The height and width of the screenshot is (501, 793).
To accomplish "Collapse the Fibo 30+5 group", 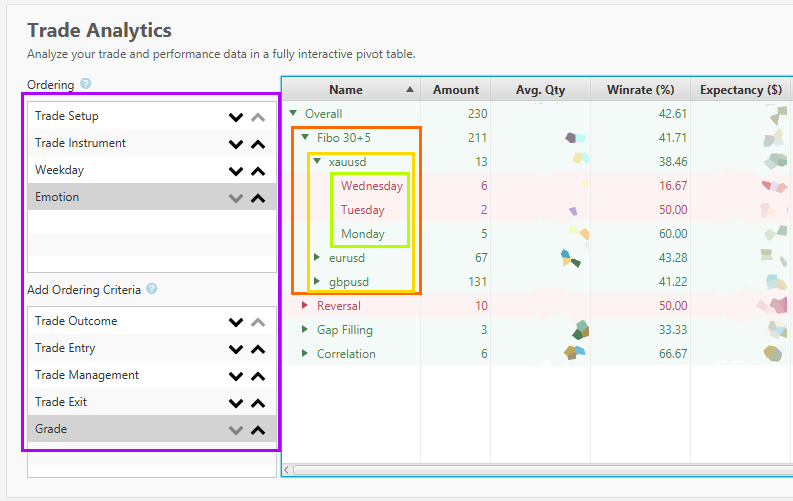I will (305, 136).
